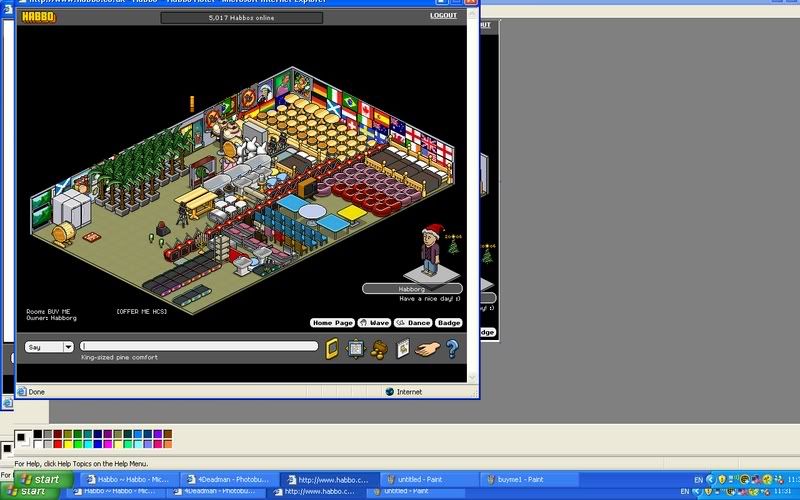Click the events notepad icon
The width and height of the screenshot is (800, 500).
[x=403, y=349]
